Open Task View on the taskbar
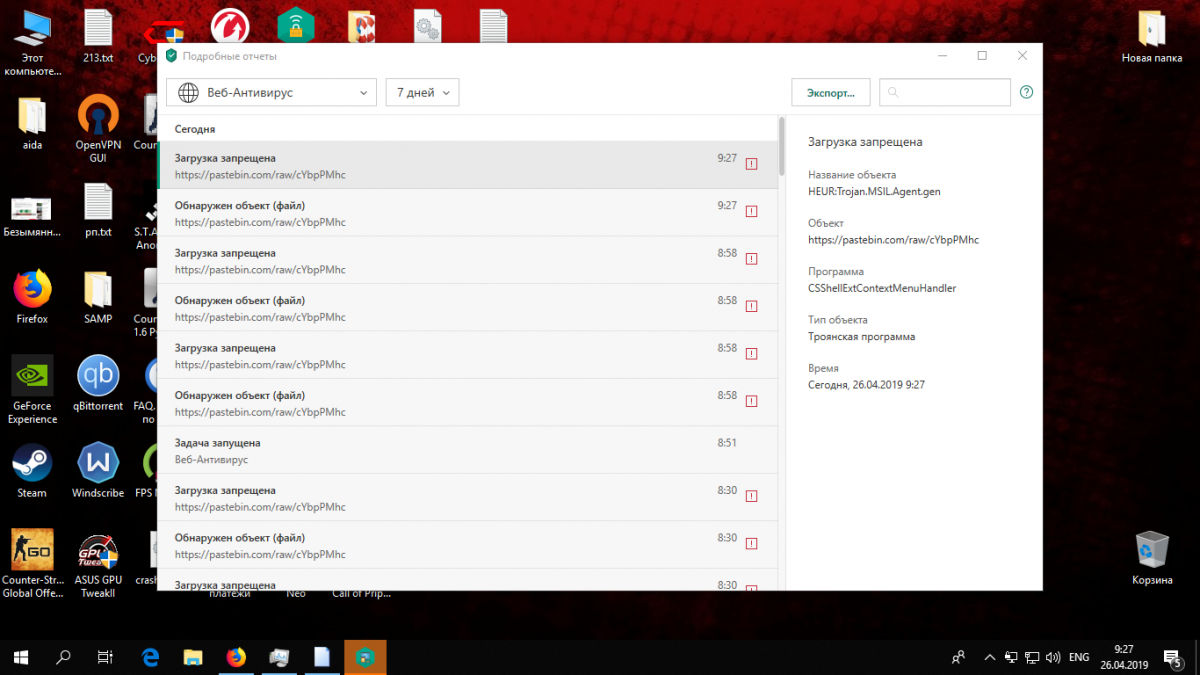The height and width of the screenshot is (675, 1200). (105, 657)
